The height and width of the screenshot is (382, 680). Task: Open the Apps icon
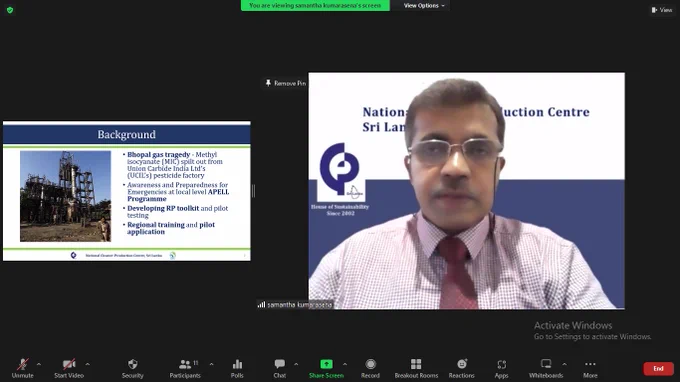coord(501,369)
